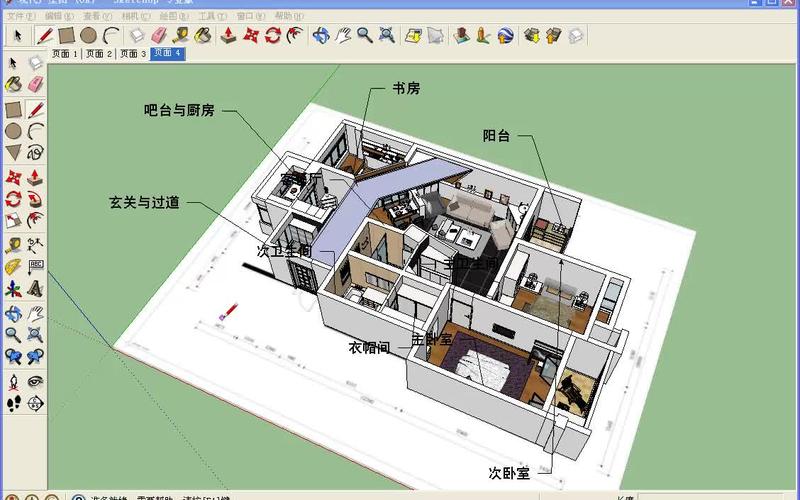Click the 主卫生间 label
This screenshot has height=500, width=800.
pos(470,263)
